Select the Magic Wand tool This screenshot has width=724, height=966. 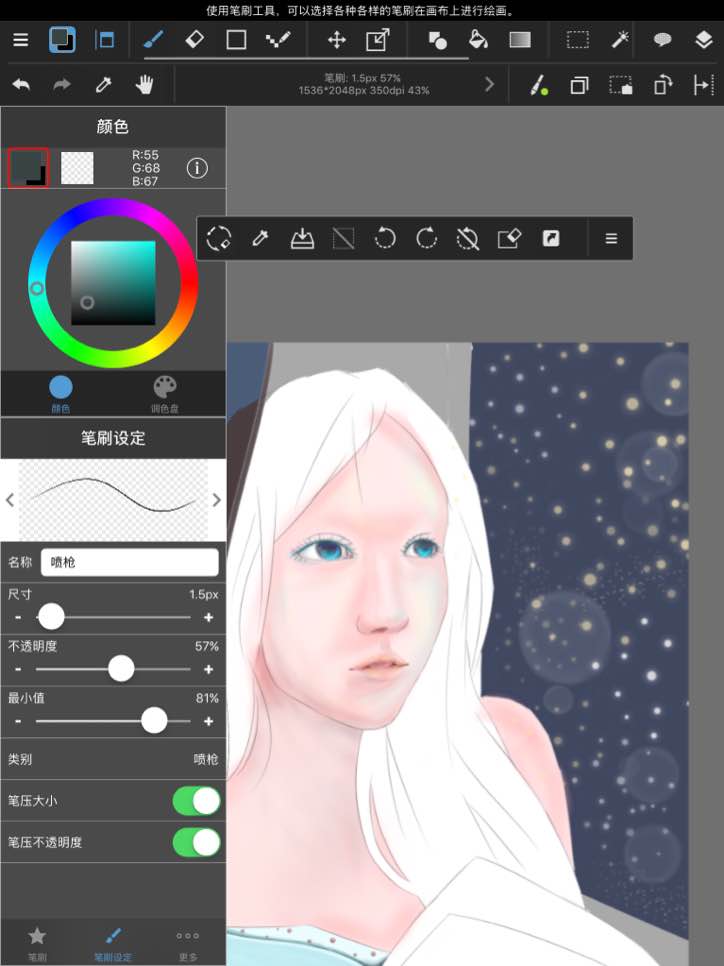(x=620, y=40)
